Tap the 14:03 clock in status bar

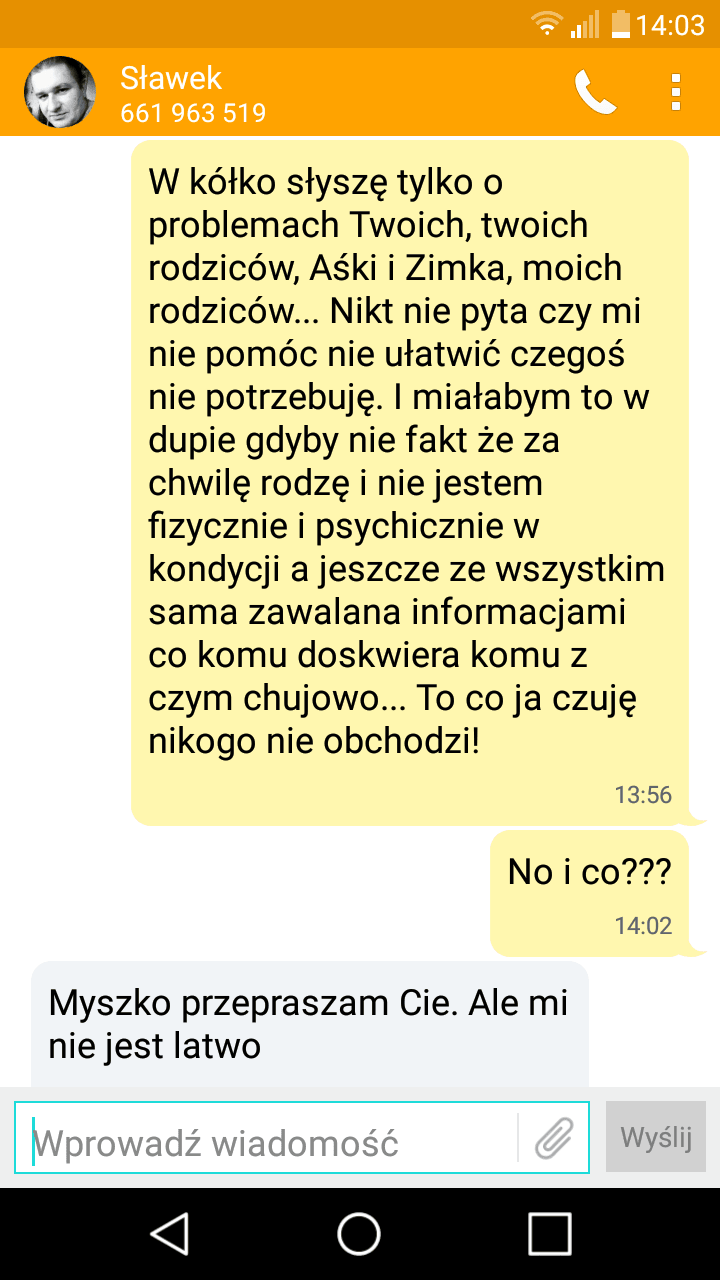tap(671, 25)
